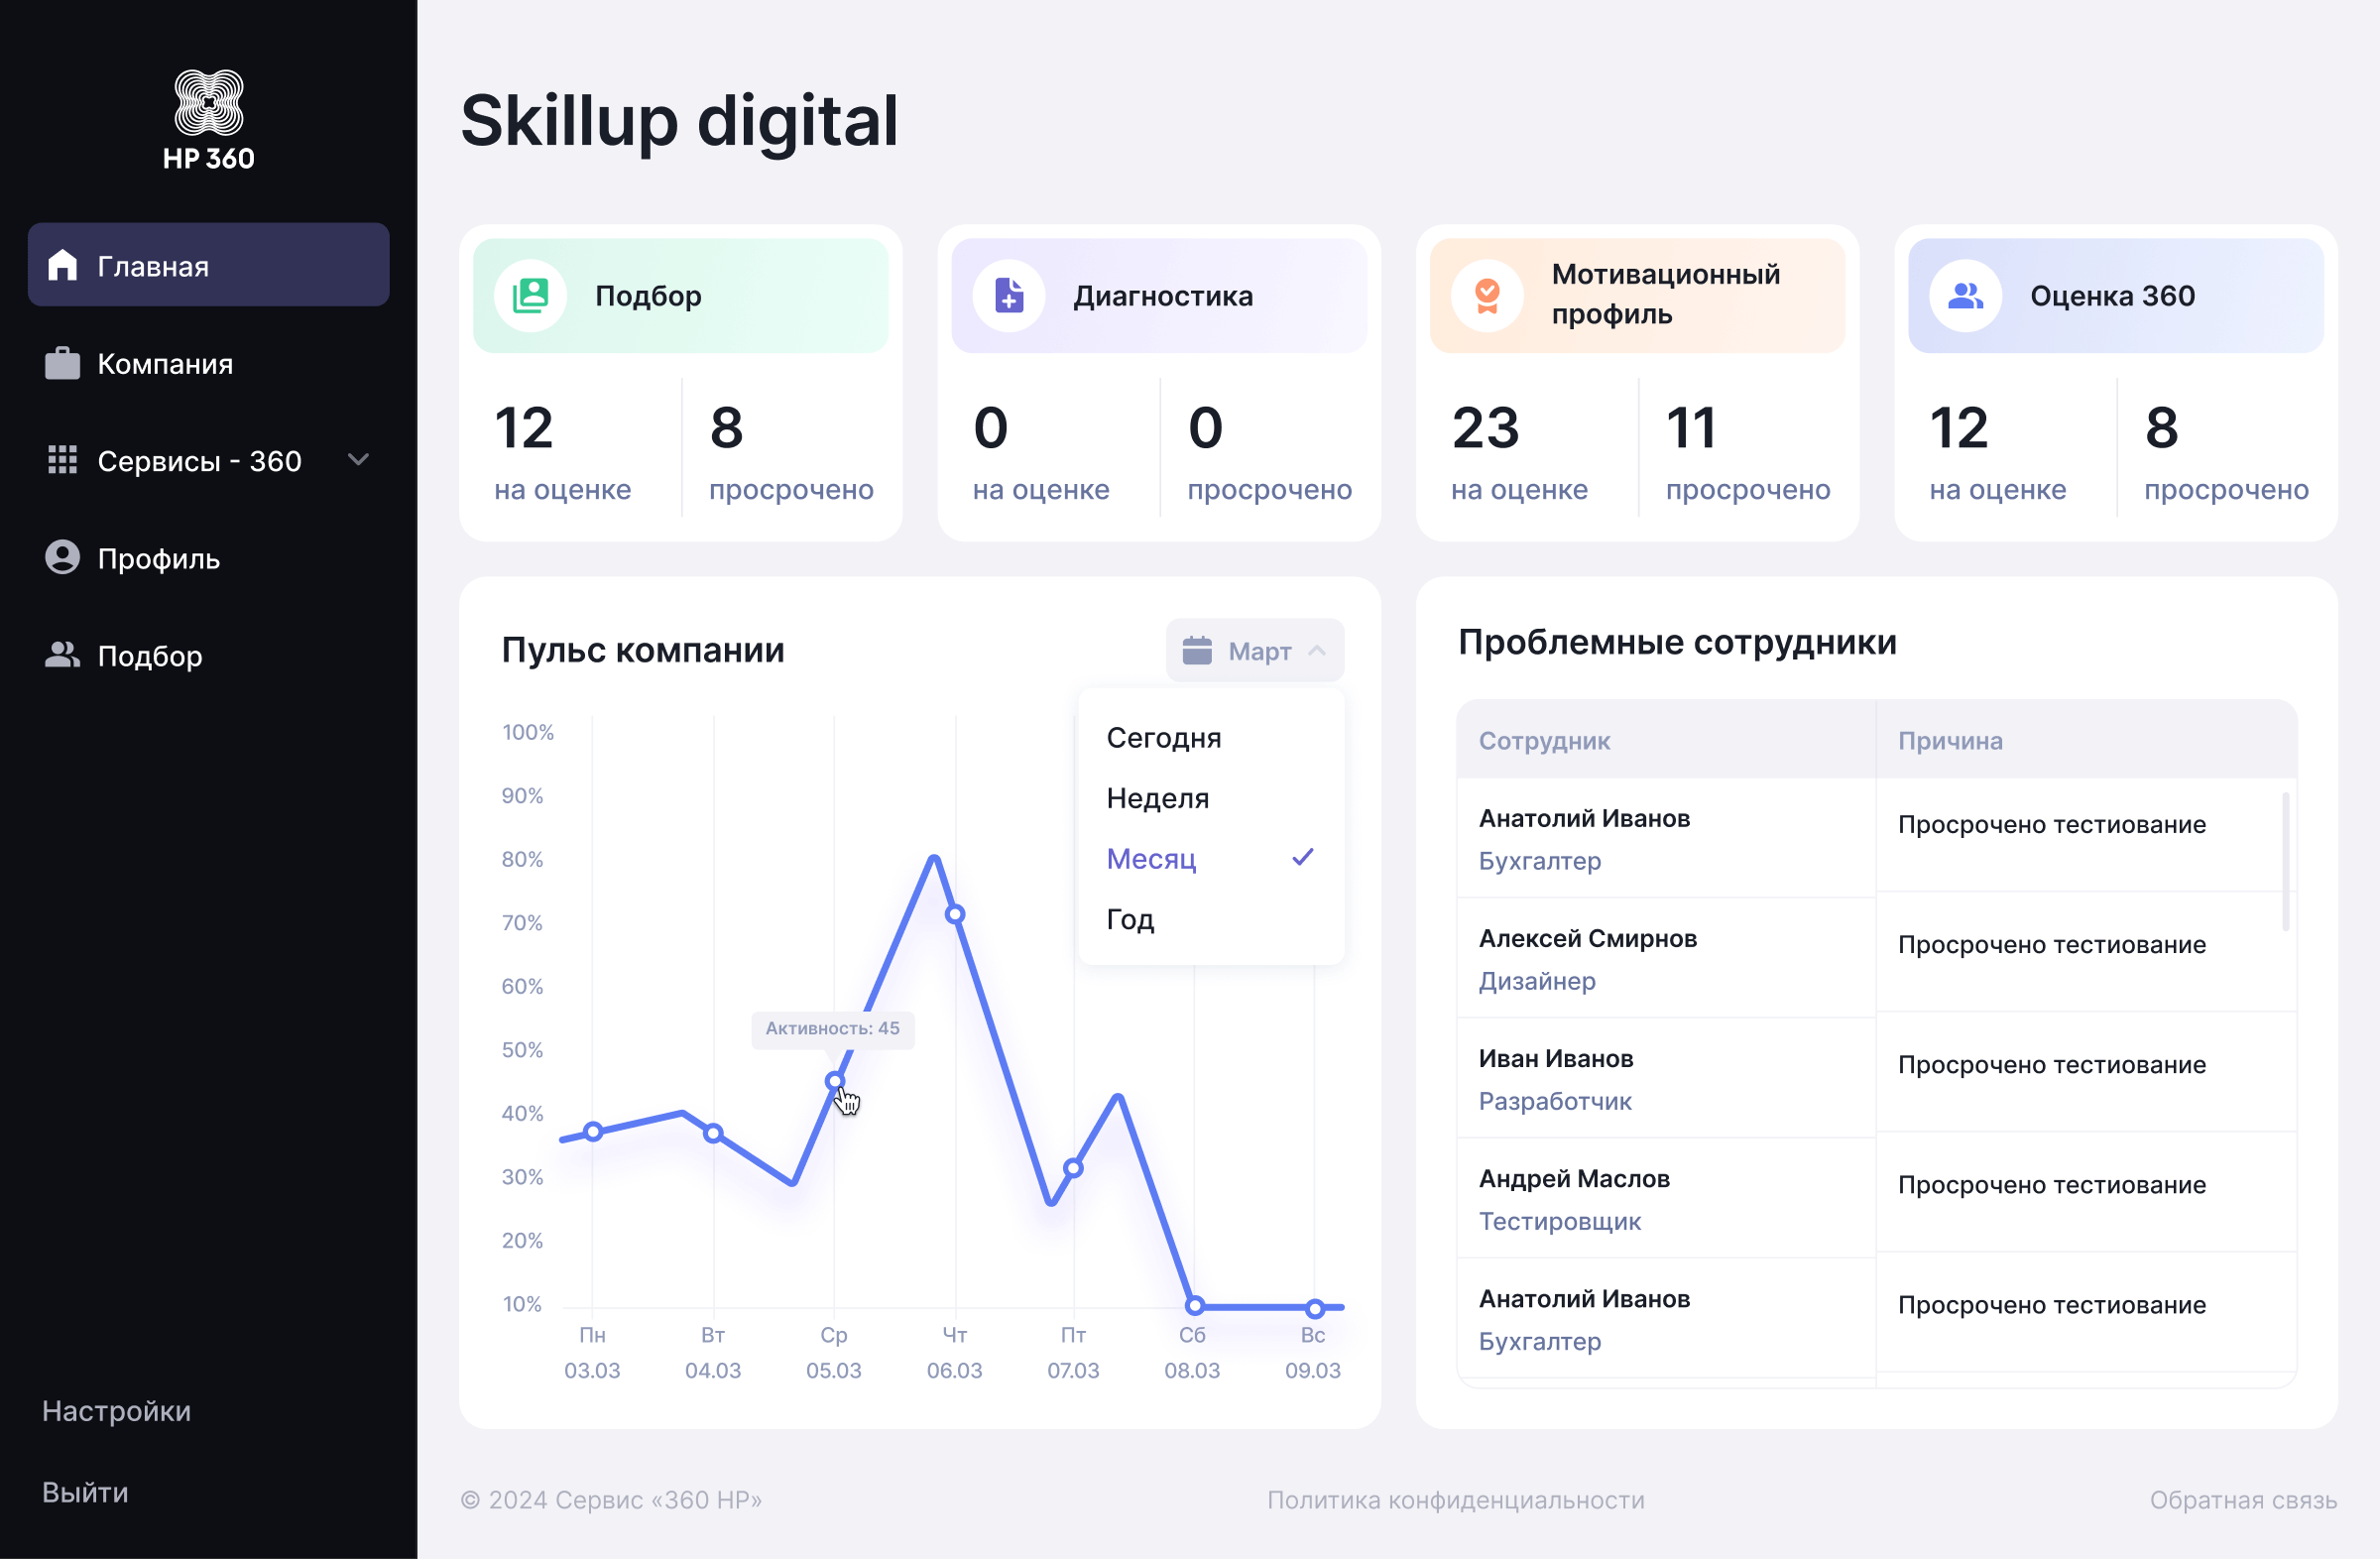The height and width of the screenshot is (1559, 2380).
Task: Pick Год in the period dropdown
Action: tap(1130, 919)
